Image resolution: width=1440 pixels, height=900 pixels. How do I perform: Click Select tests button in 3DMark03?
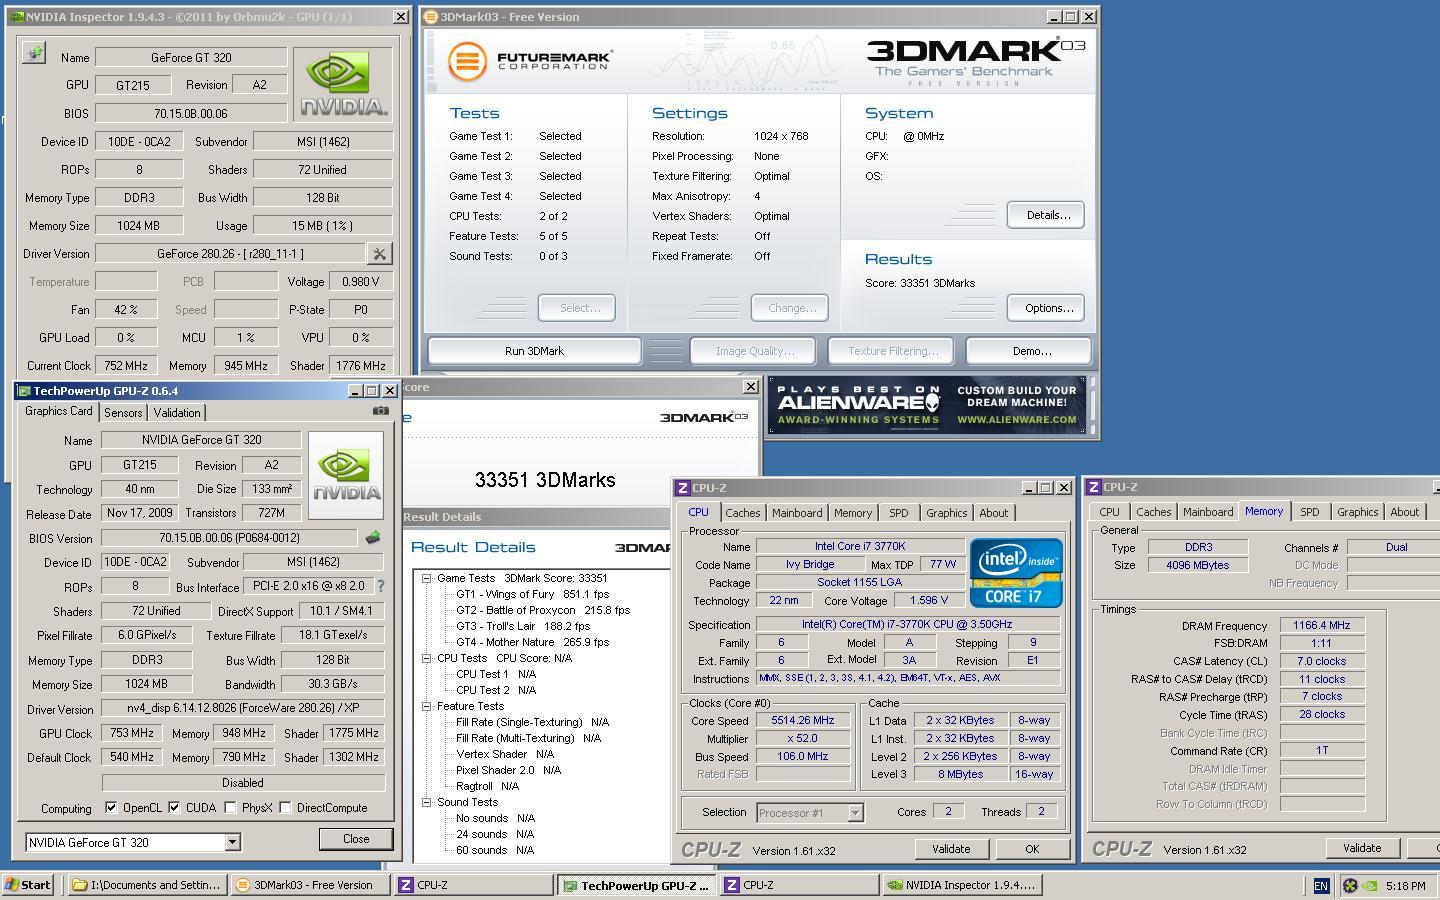(577, 308)
